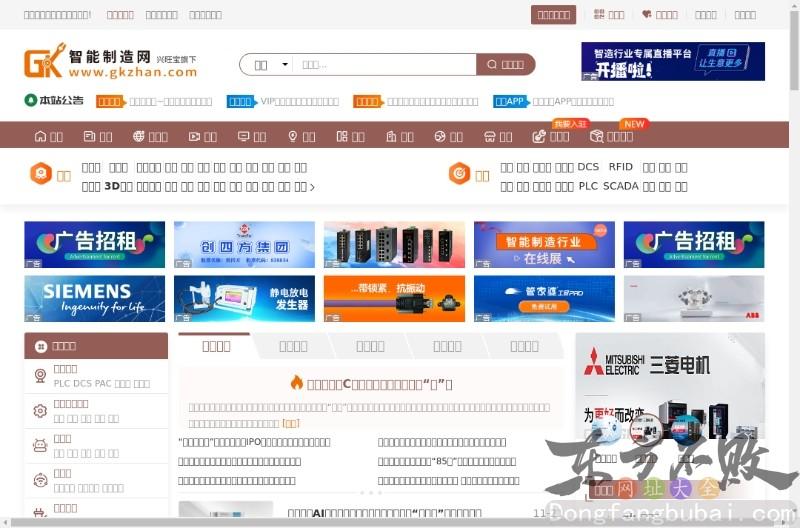This screenshot has height=528, width=800.
Task: Click the nav item with the NEW badge
Action: point(611,136)
